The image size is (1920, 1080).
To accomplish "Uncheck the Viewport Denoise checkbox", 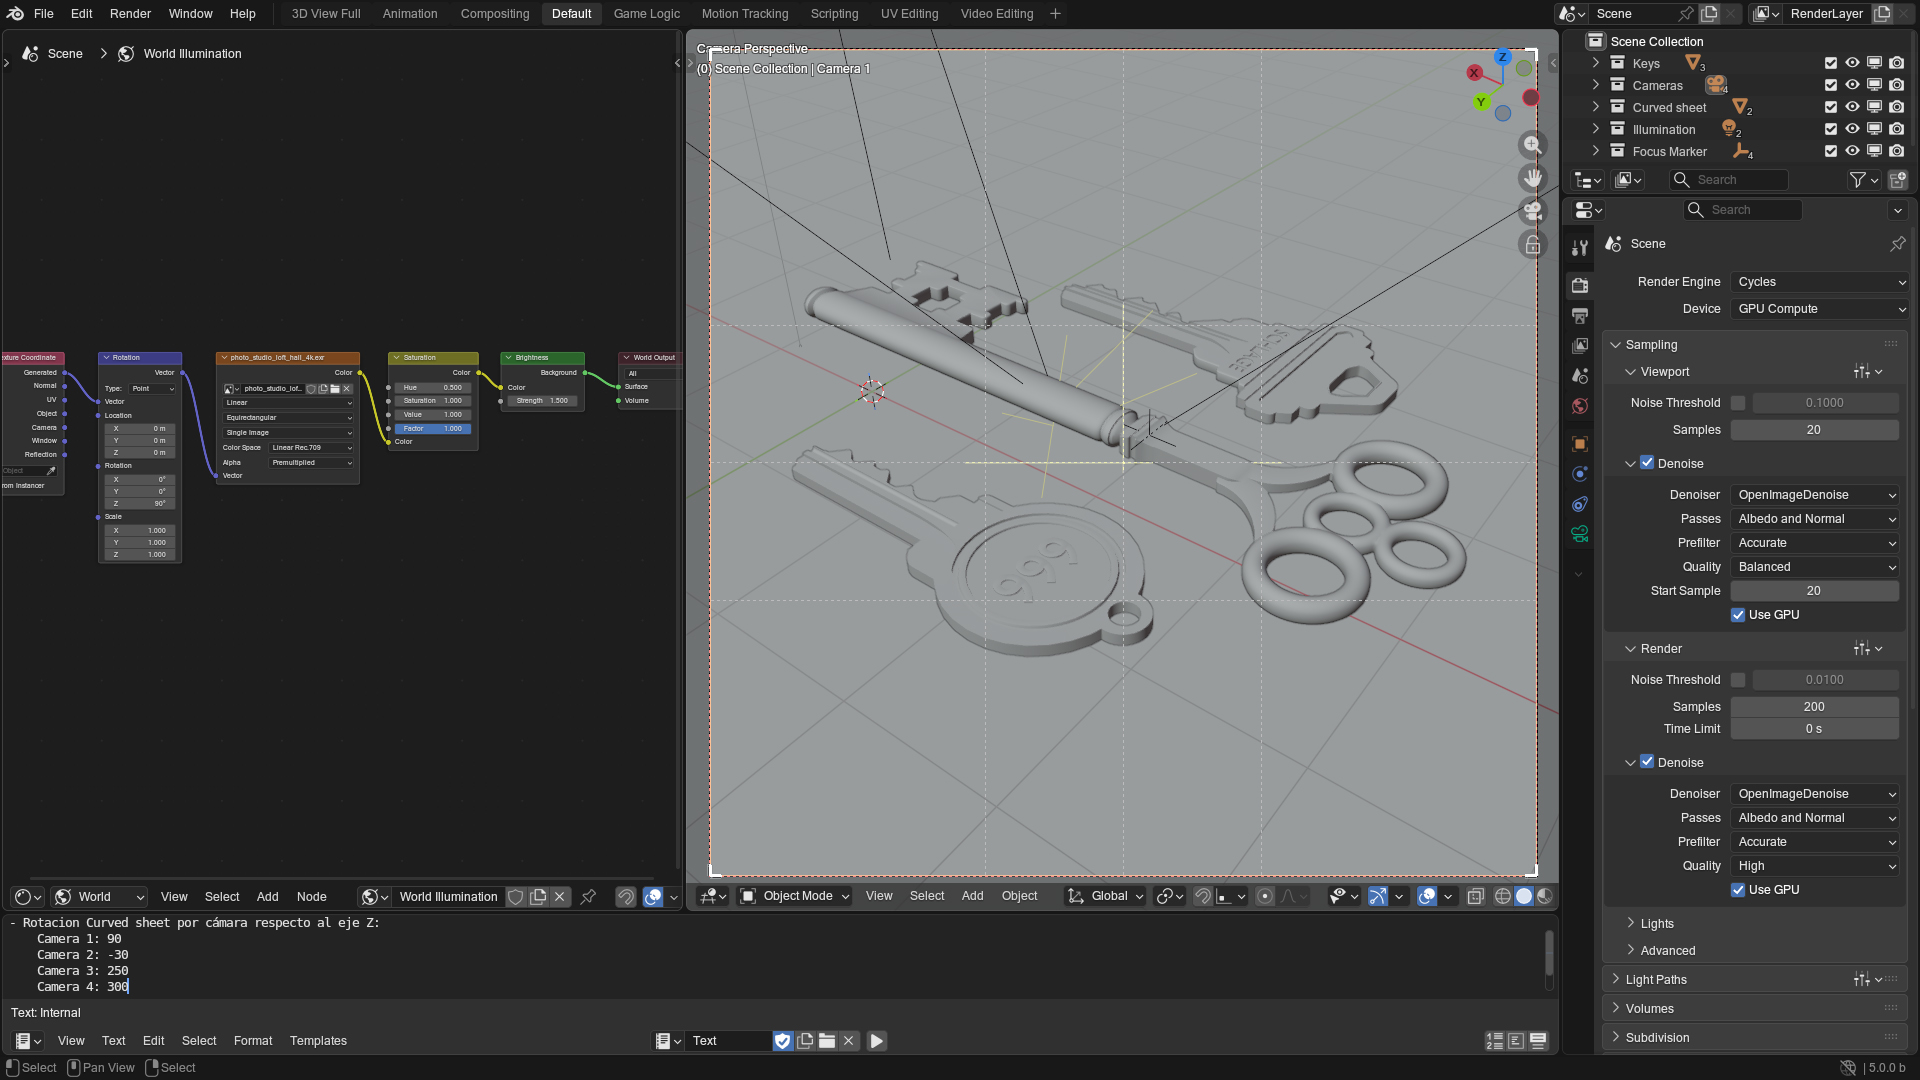I will pos(1647,463).
